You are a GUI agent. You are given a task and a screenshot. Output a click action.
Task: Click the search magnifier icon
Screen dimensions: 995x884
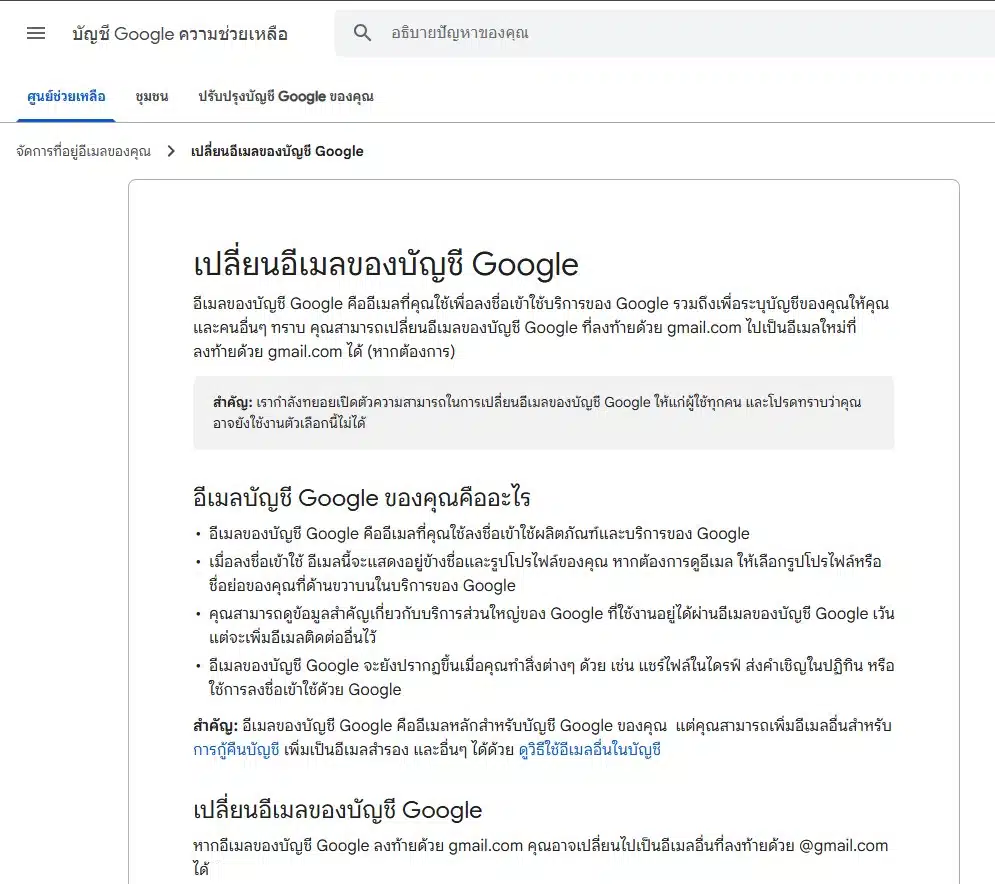point(362,33)
